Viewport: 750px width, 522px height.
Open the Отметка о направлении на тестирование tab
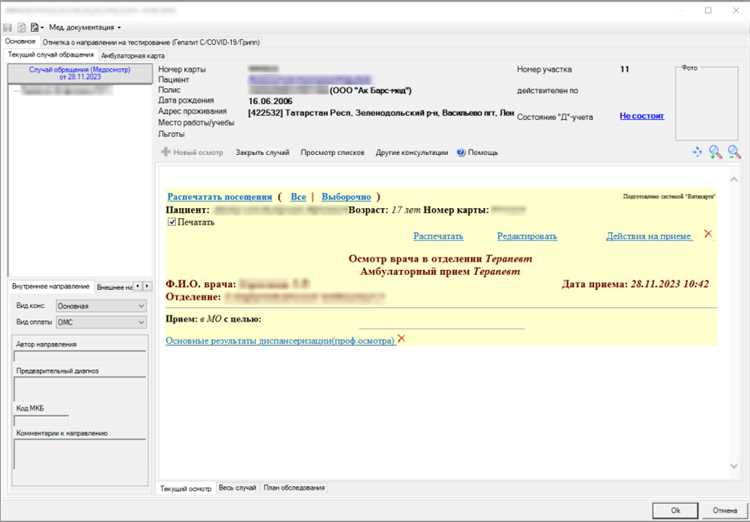coord(151,42)
